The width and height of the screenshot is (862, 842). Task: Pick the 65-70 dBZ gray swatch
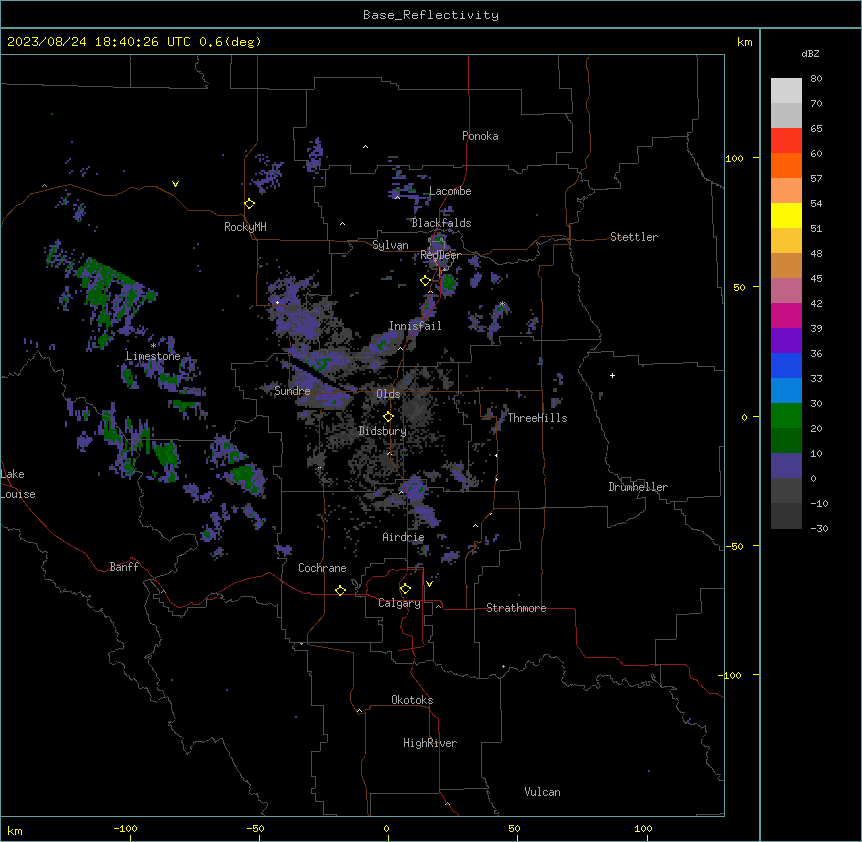pos(786,115)
